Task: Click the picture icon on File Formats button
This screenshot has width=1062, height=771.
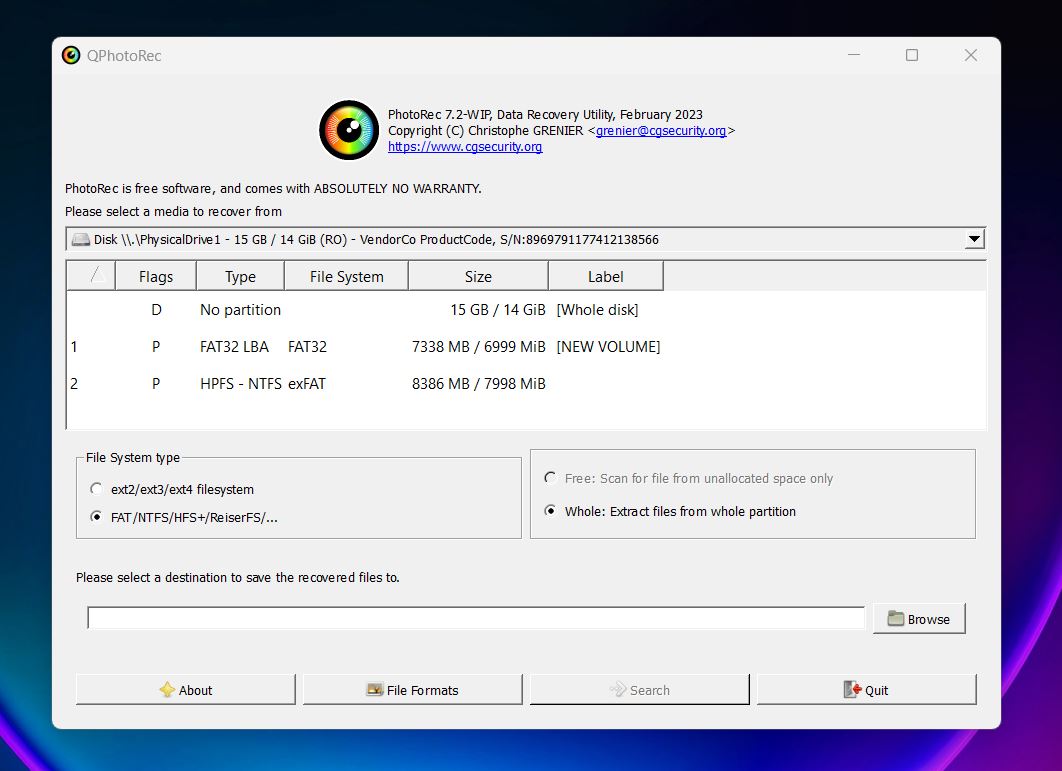Action: coord(375,690)
